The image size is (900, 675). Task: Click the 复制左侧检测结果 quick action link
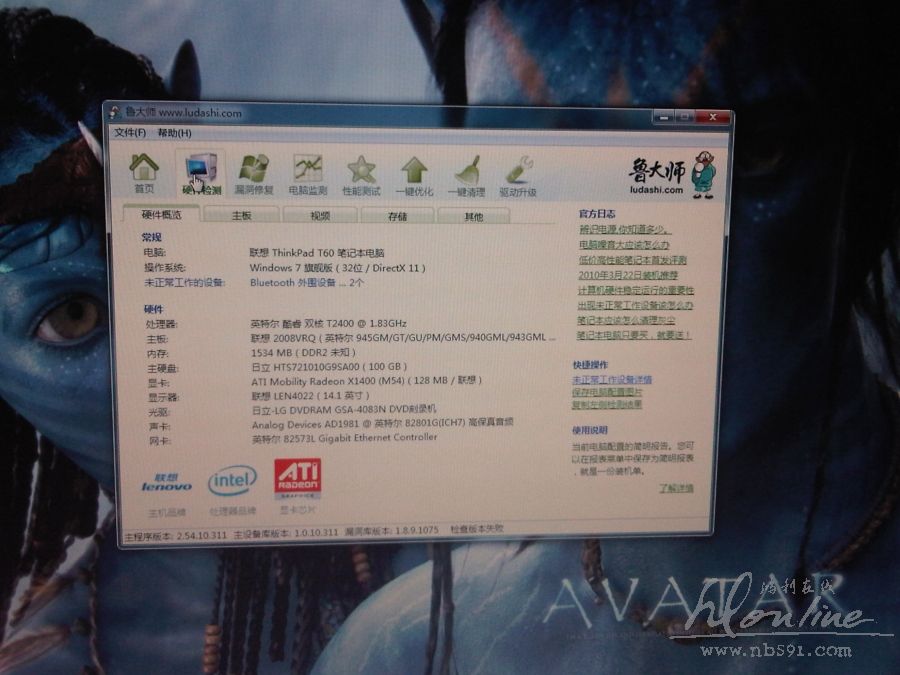click(x=607, y=405)
